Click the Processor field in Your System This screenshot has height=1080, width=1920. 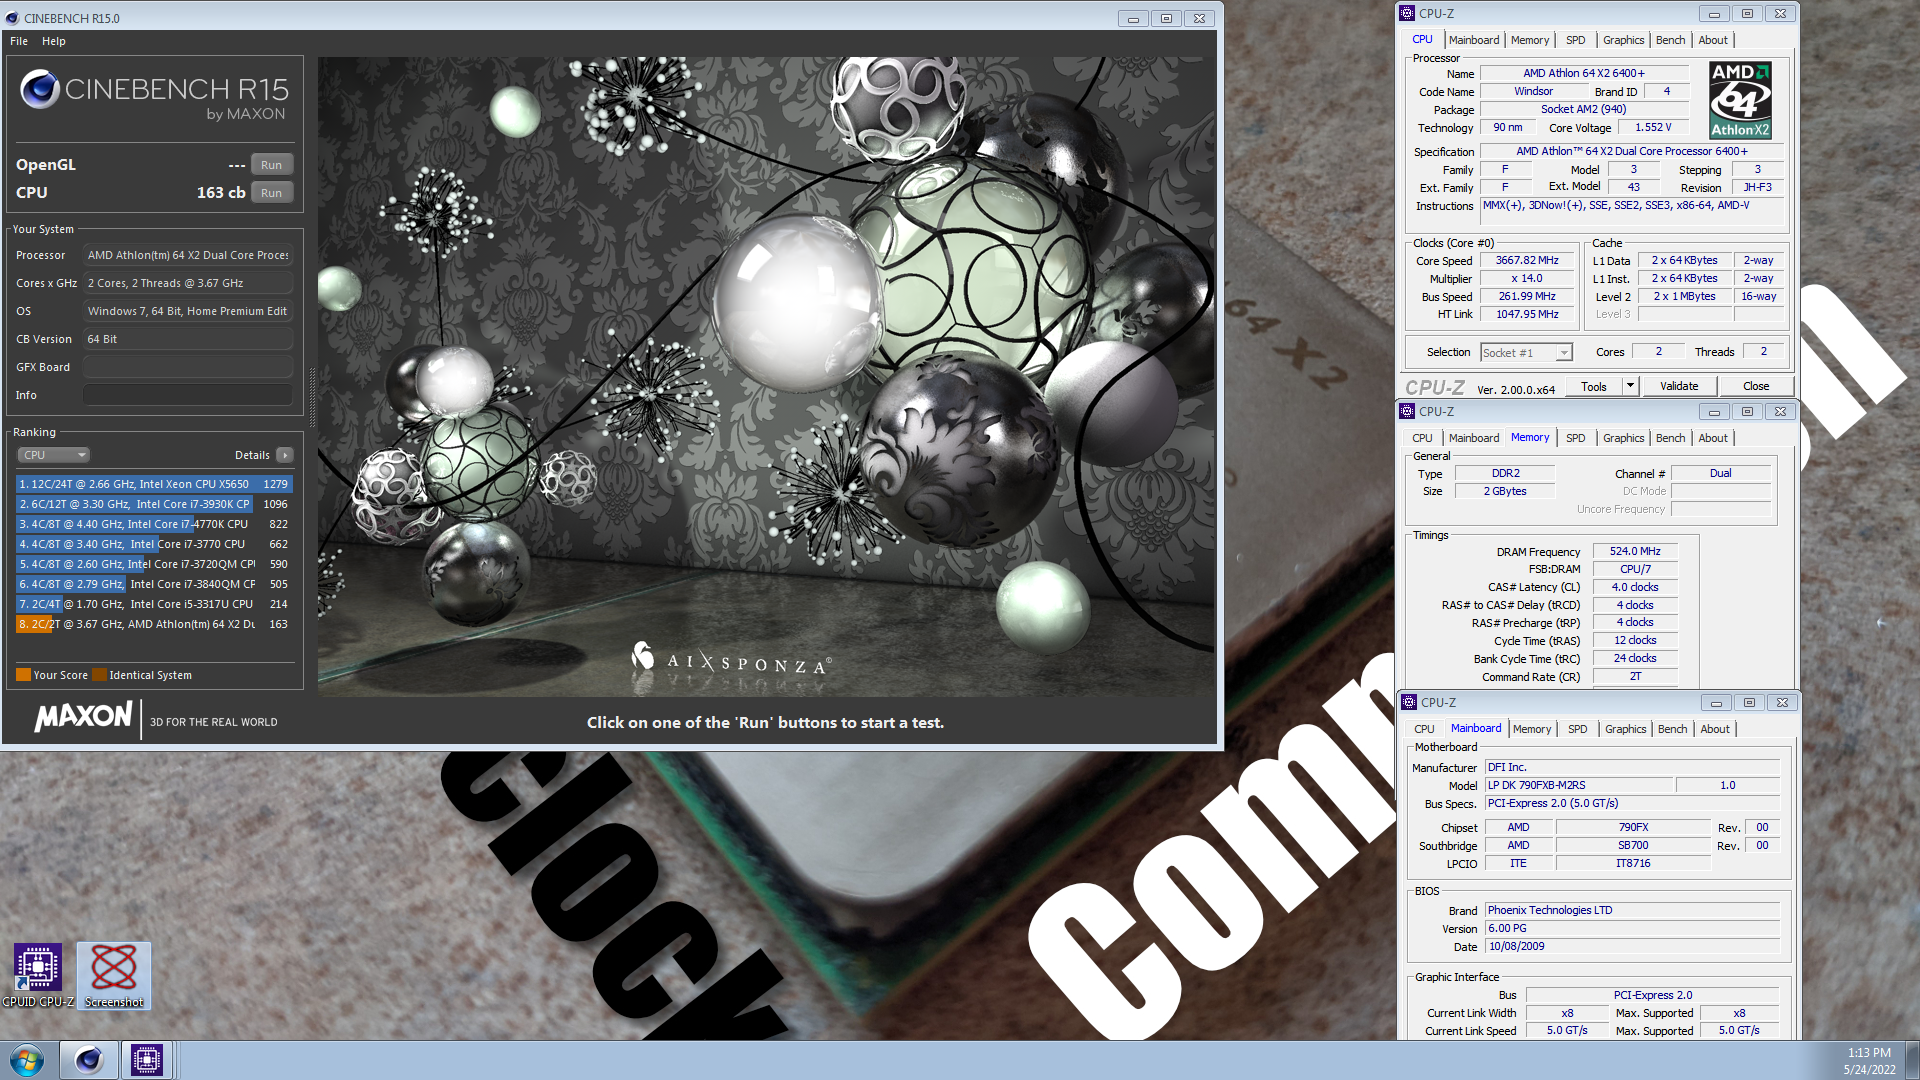[188, 255]
